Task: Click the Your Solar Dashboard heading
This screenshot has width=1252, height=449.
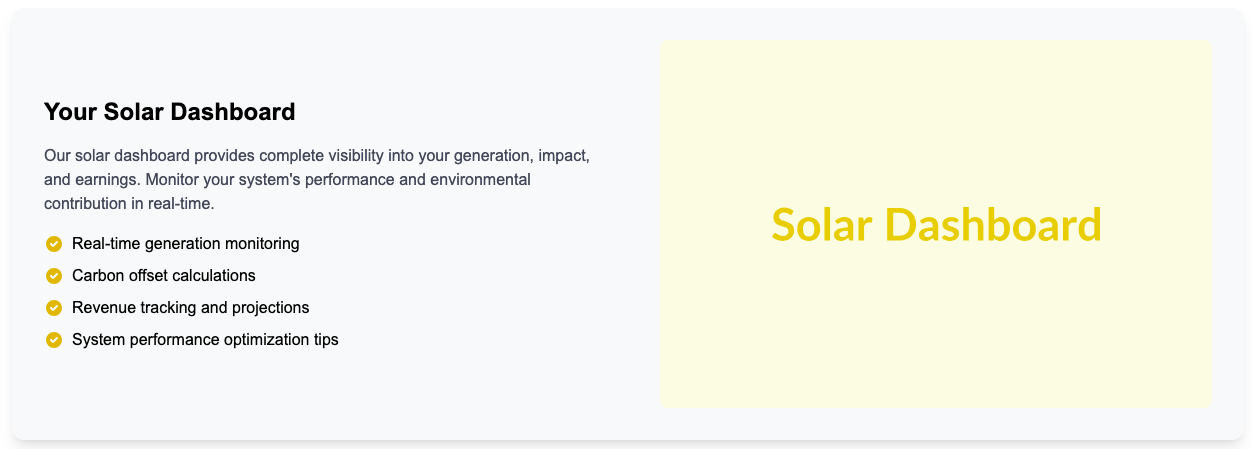Action: pyautogui.click(x=170, y=112)
